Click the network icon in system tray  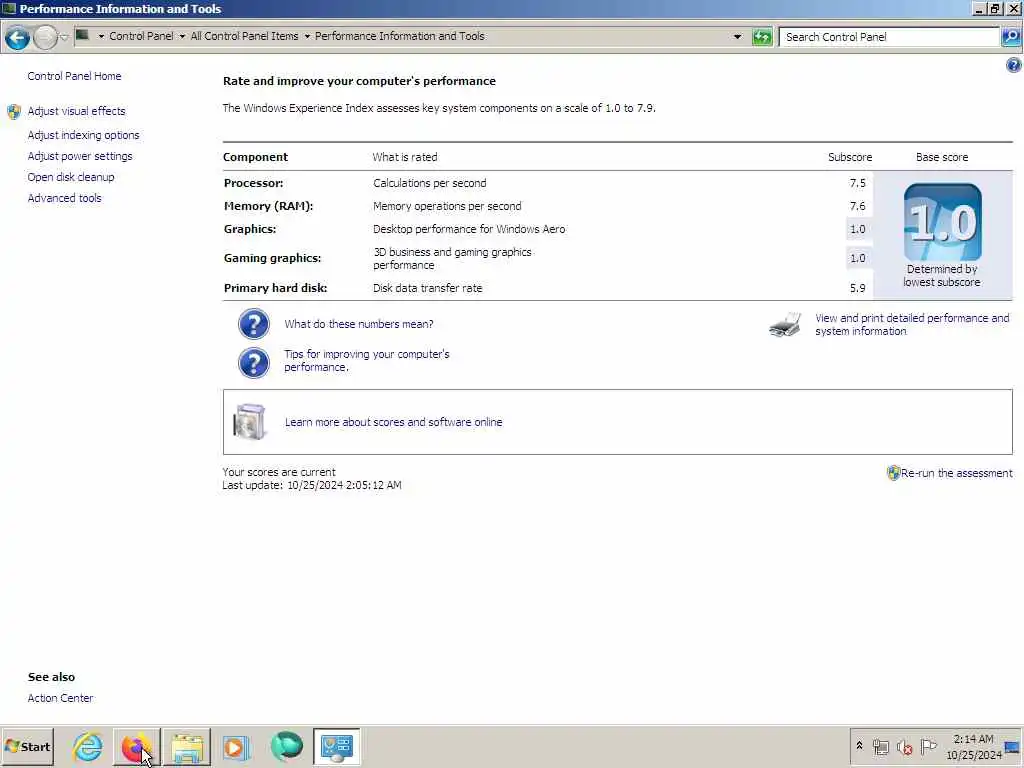click(x=881, y=746)
